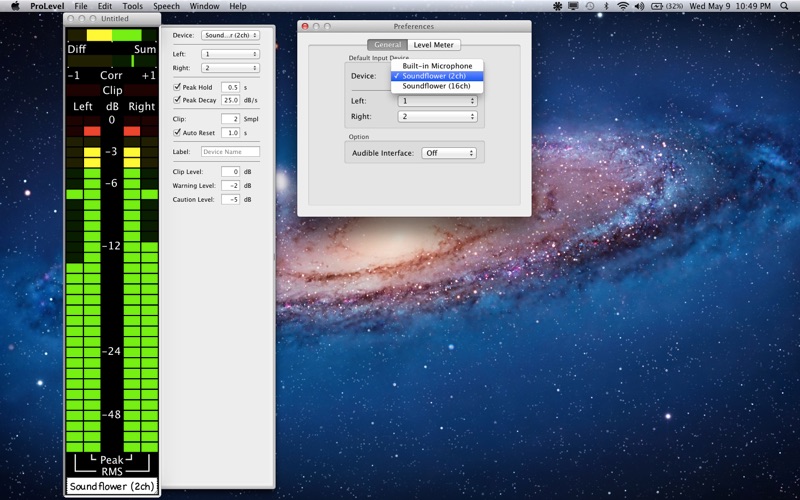The height and width of the screenshot is (500, 800).
Task: Select Built-in Microphone from the device list
Action: point(437,66)
